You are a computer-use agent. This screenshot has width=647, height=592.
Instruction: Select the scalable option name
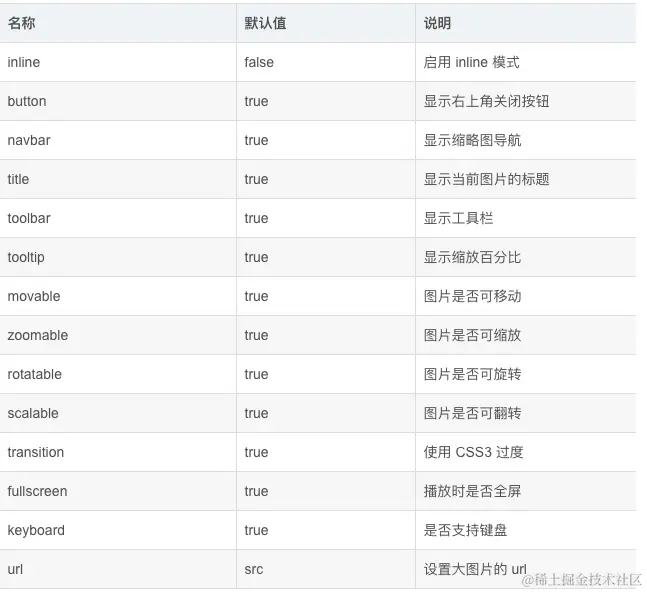pos(33,413)
